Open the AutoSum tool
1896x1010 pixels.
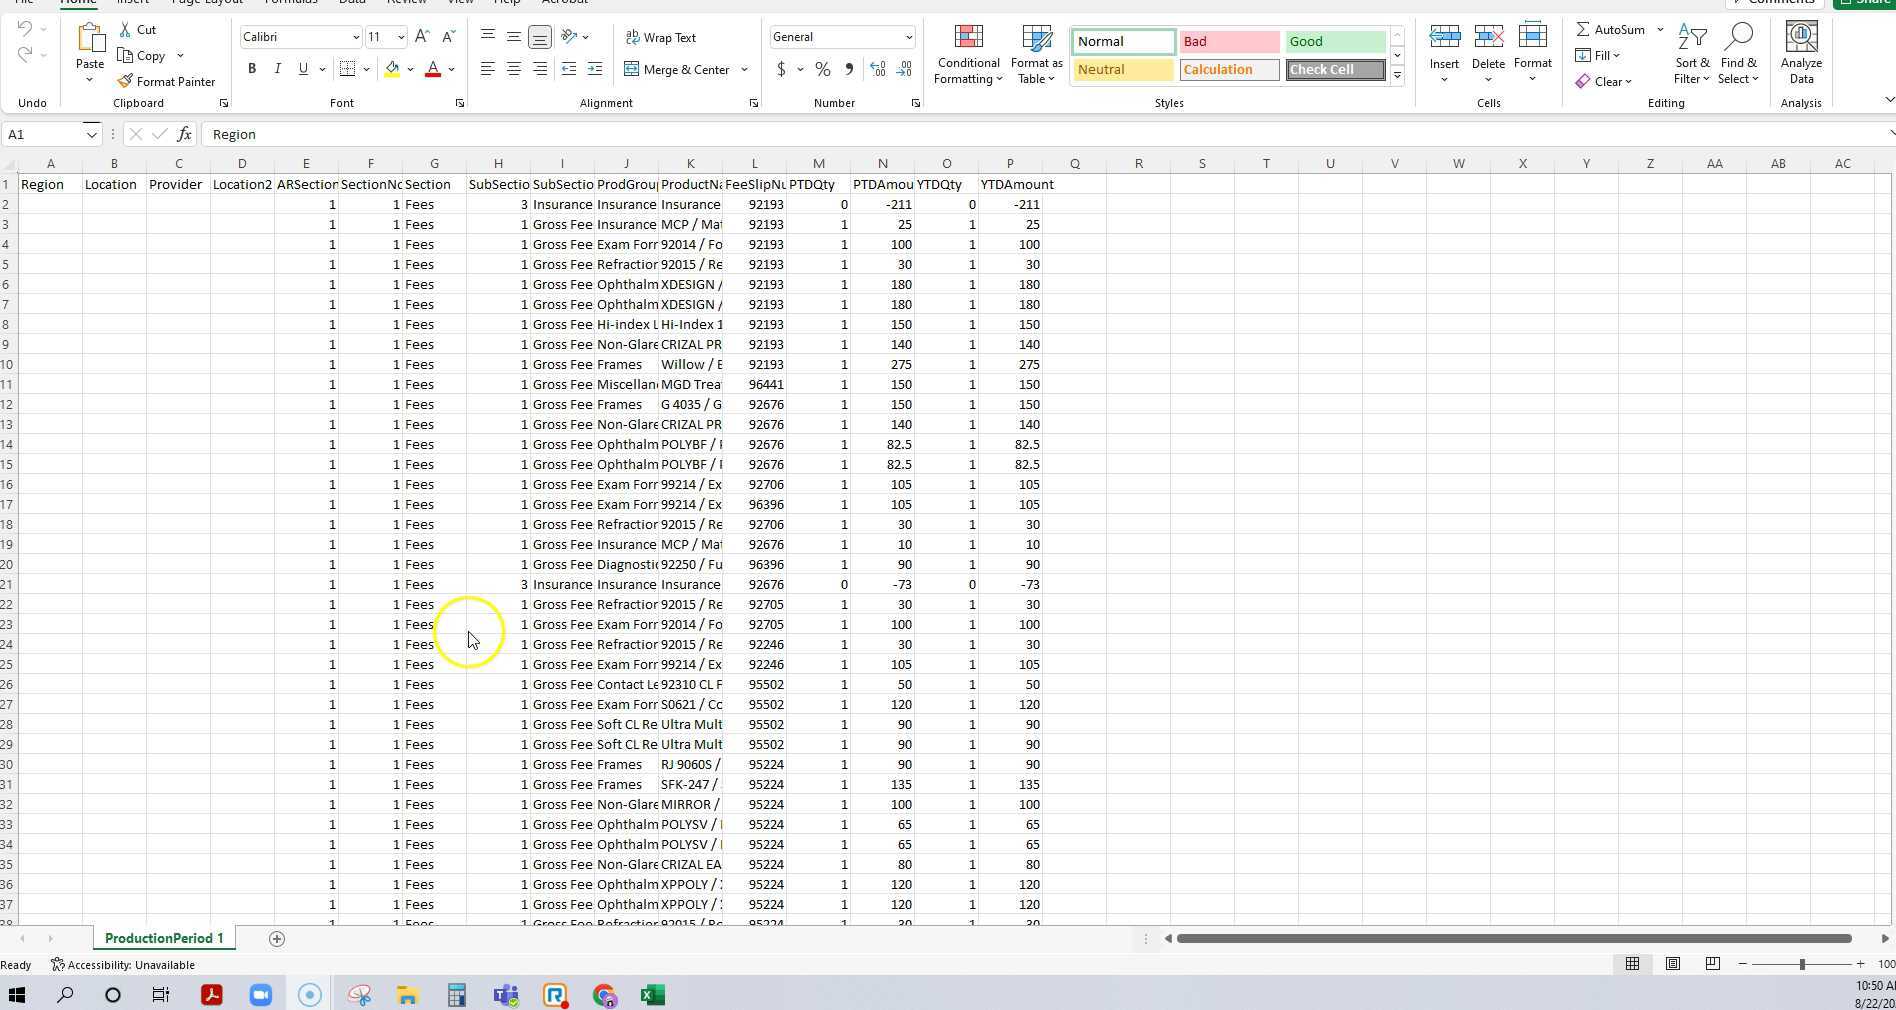pyautogui.click(x=1609, y=29)
